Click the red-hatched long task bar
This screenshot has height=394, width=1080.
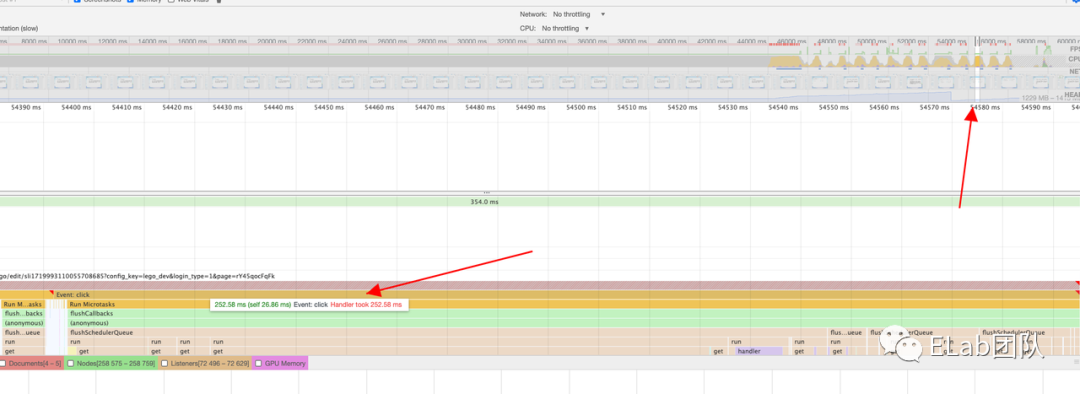(540, 285)
